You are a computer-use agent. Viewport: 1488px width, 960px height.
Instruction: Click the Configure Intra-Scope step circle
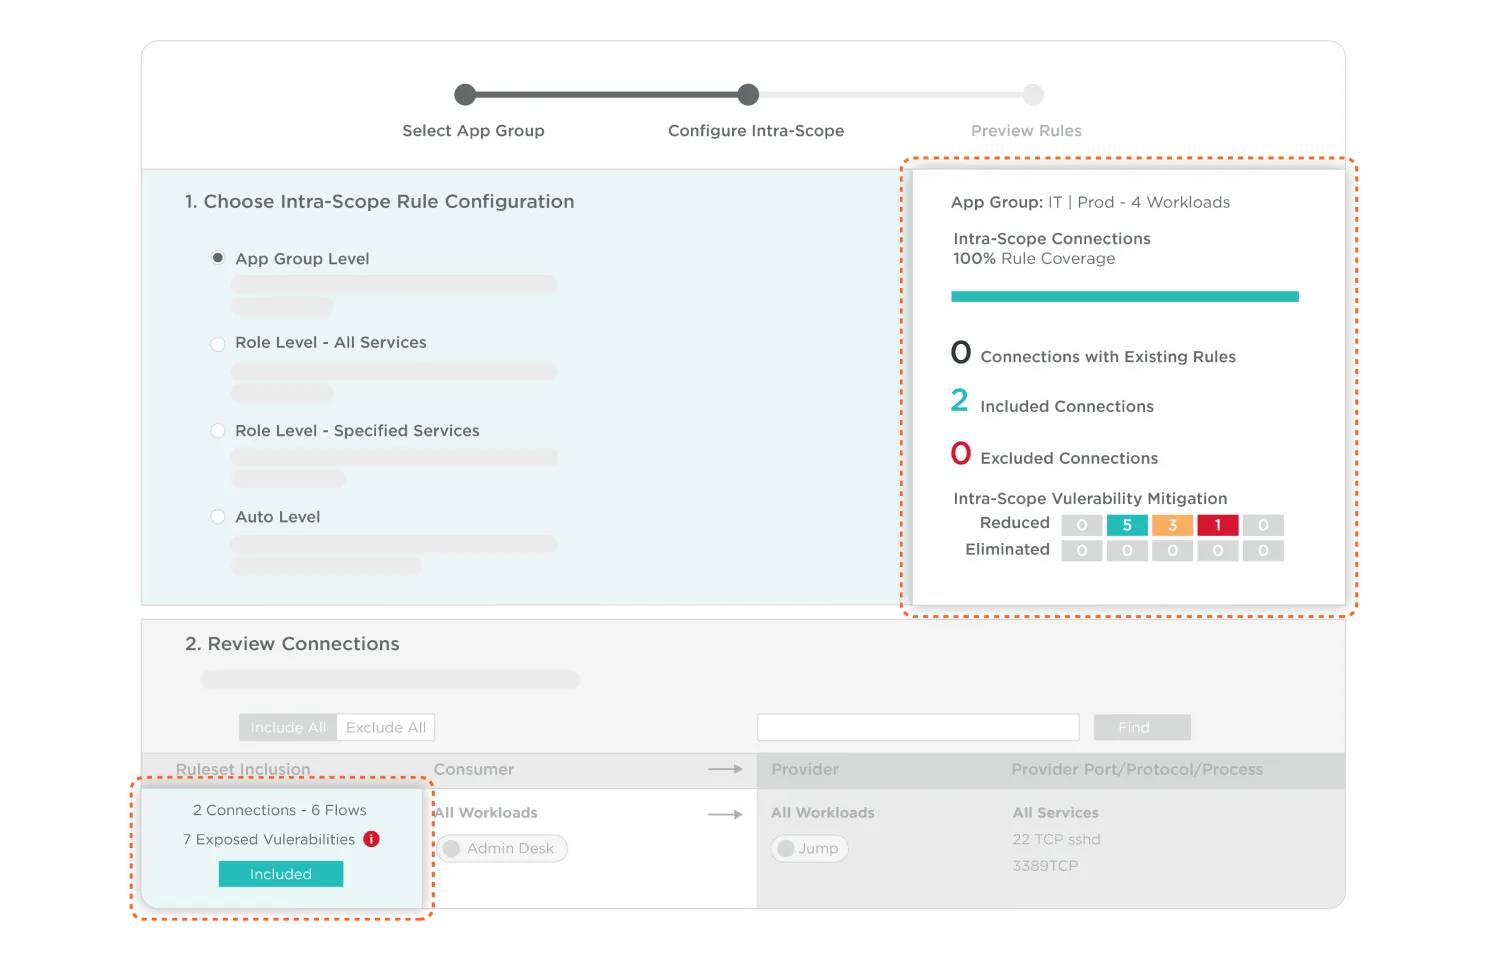(748, 95)
